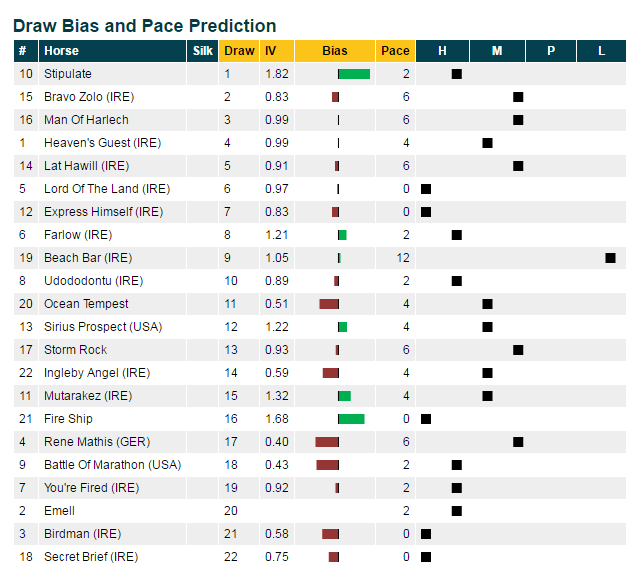Viewport: 643px width, 577px height.
Task: Open horse Sirius Prospect (USA)
Action: (x=103, y=327)
